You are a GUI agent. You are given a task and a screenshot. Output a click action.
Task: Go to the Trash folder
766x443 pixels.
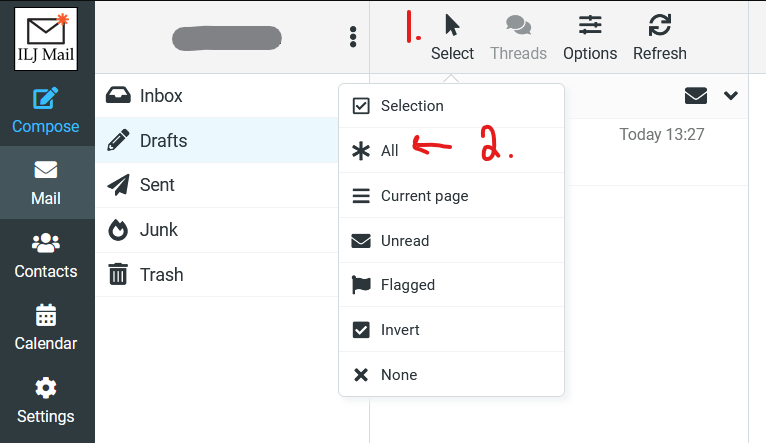[x=161, y=275]
